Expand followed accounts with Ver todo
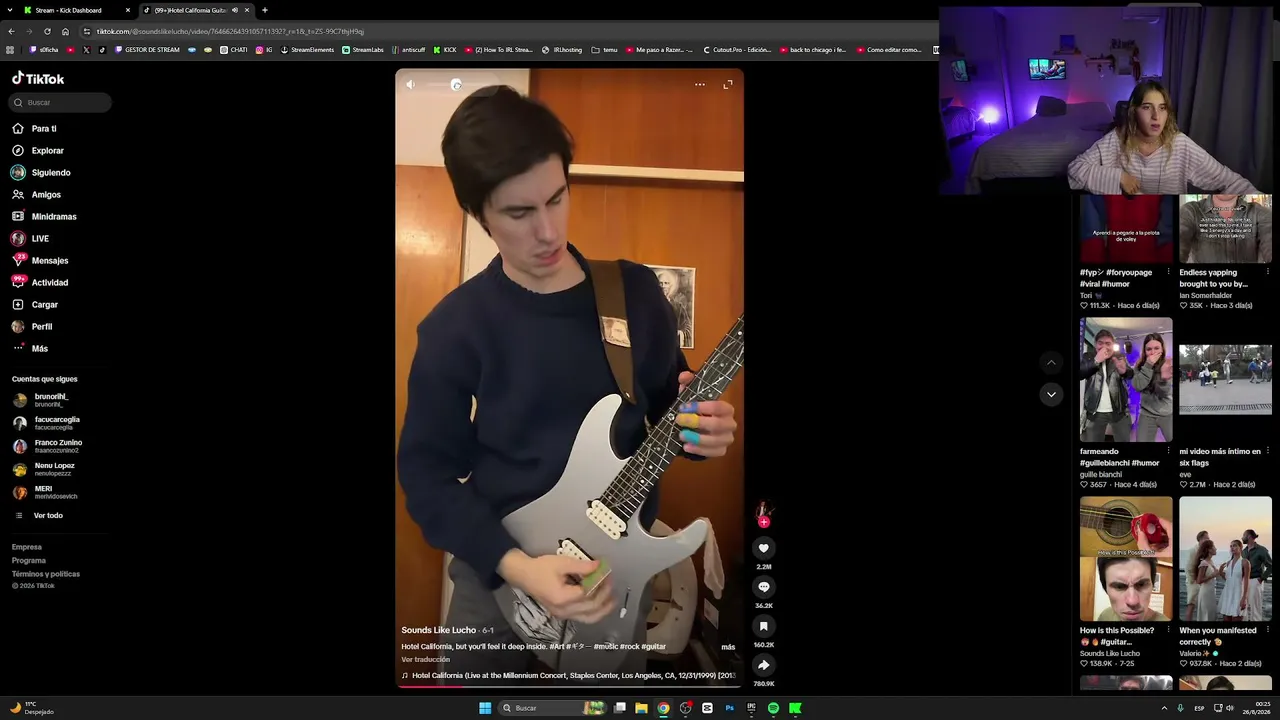 pyautogui.click(x=40, y=516)
